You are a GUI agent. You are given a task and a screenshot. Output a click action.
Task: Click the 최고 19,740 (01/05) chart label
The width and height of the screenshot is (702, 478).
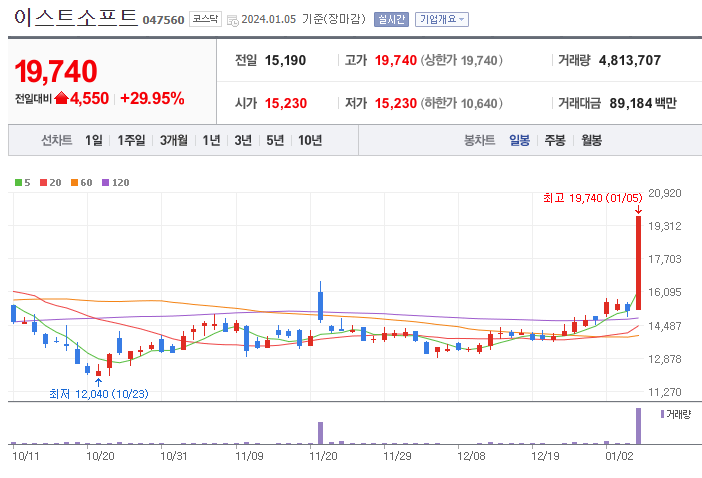(x=593, y=198)
